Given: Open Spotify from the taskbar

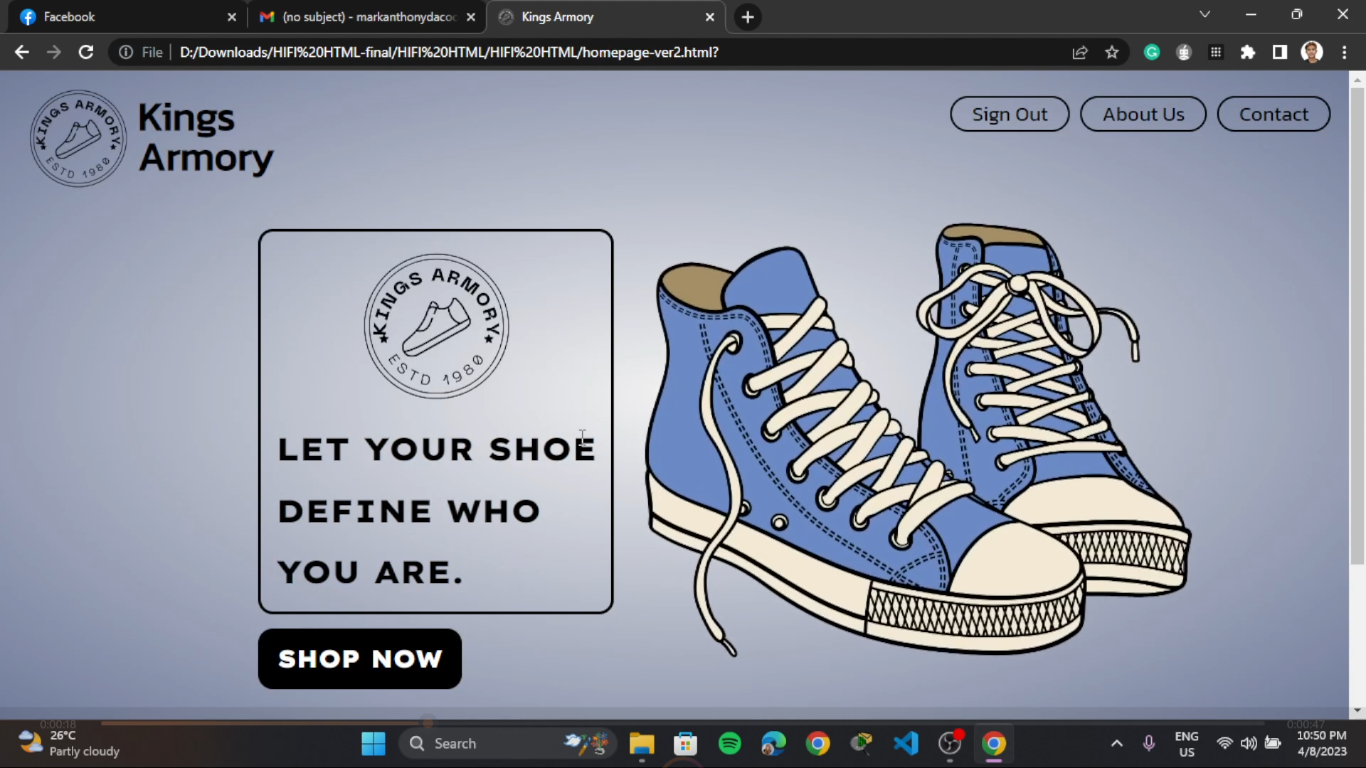Looking at the screenshot, I should click(730, 743).
